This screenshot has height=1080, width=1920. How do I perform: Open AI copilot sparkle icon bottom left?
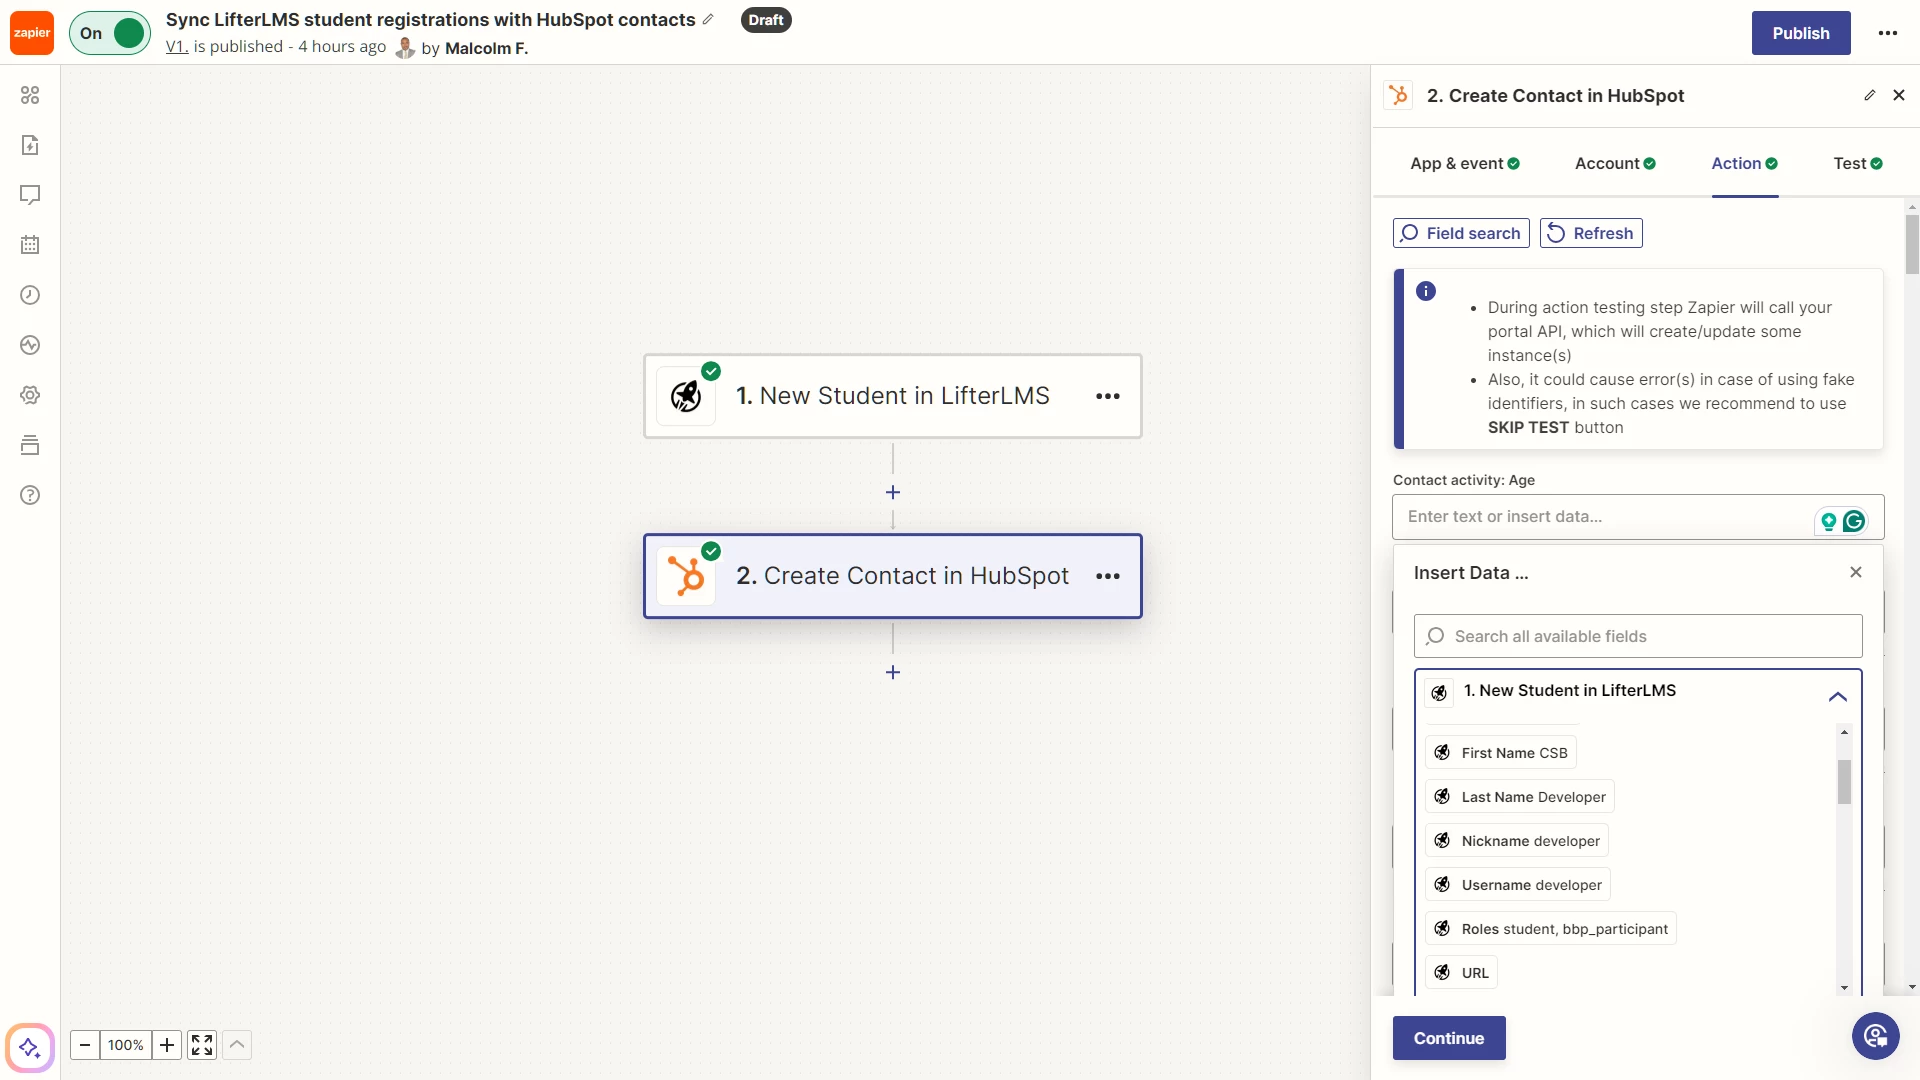29,1047
